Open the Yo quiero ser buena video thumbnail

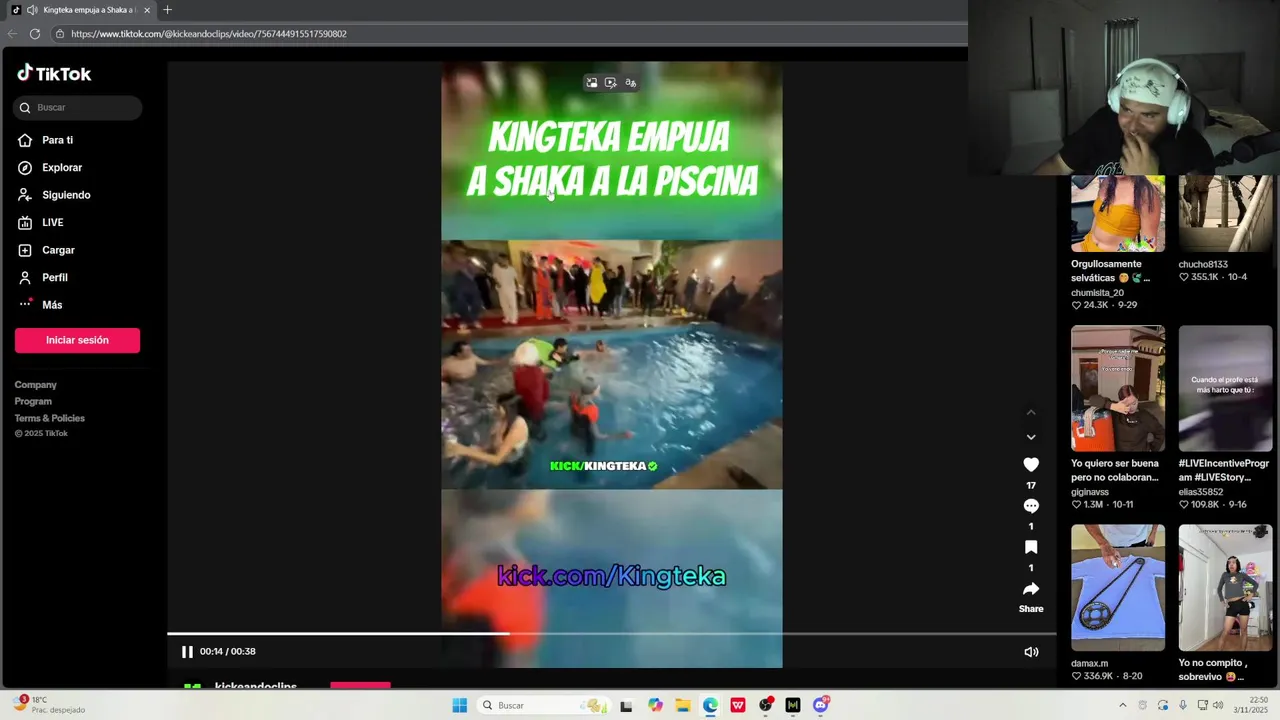coord(1118,388)
